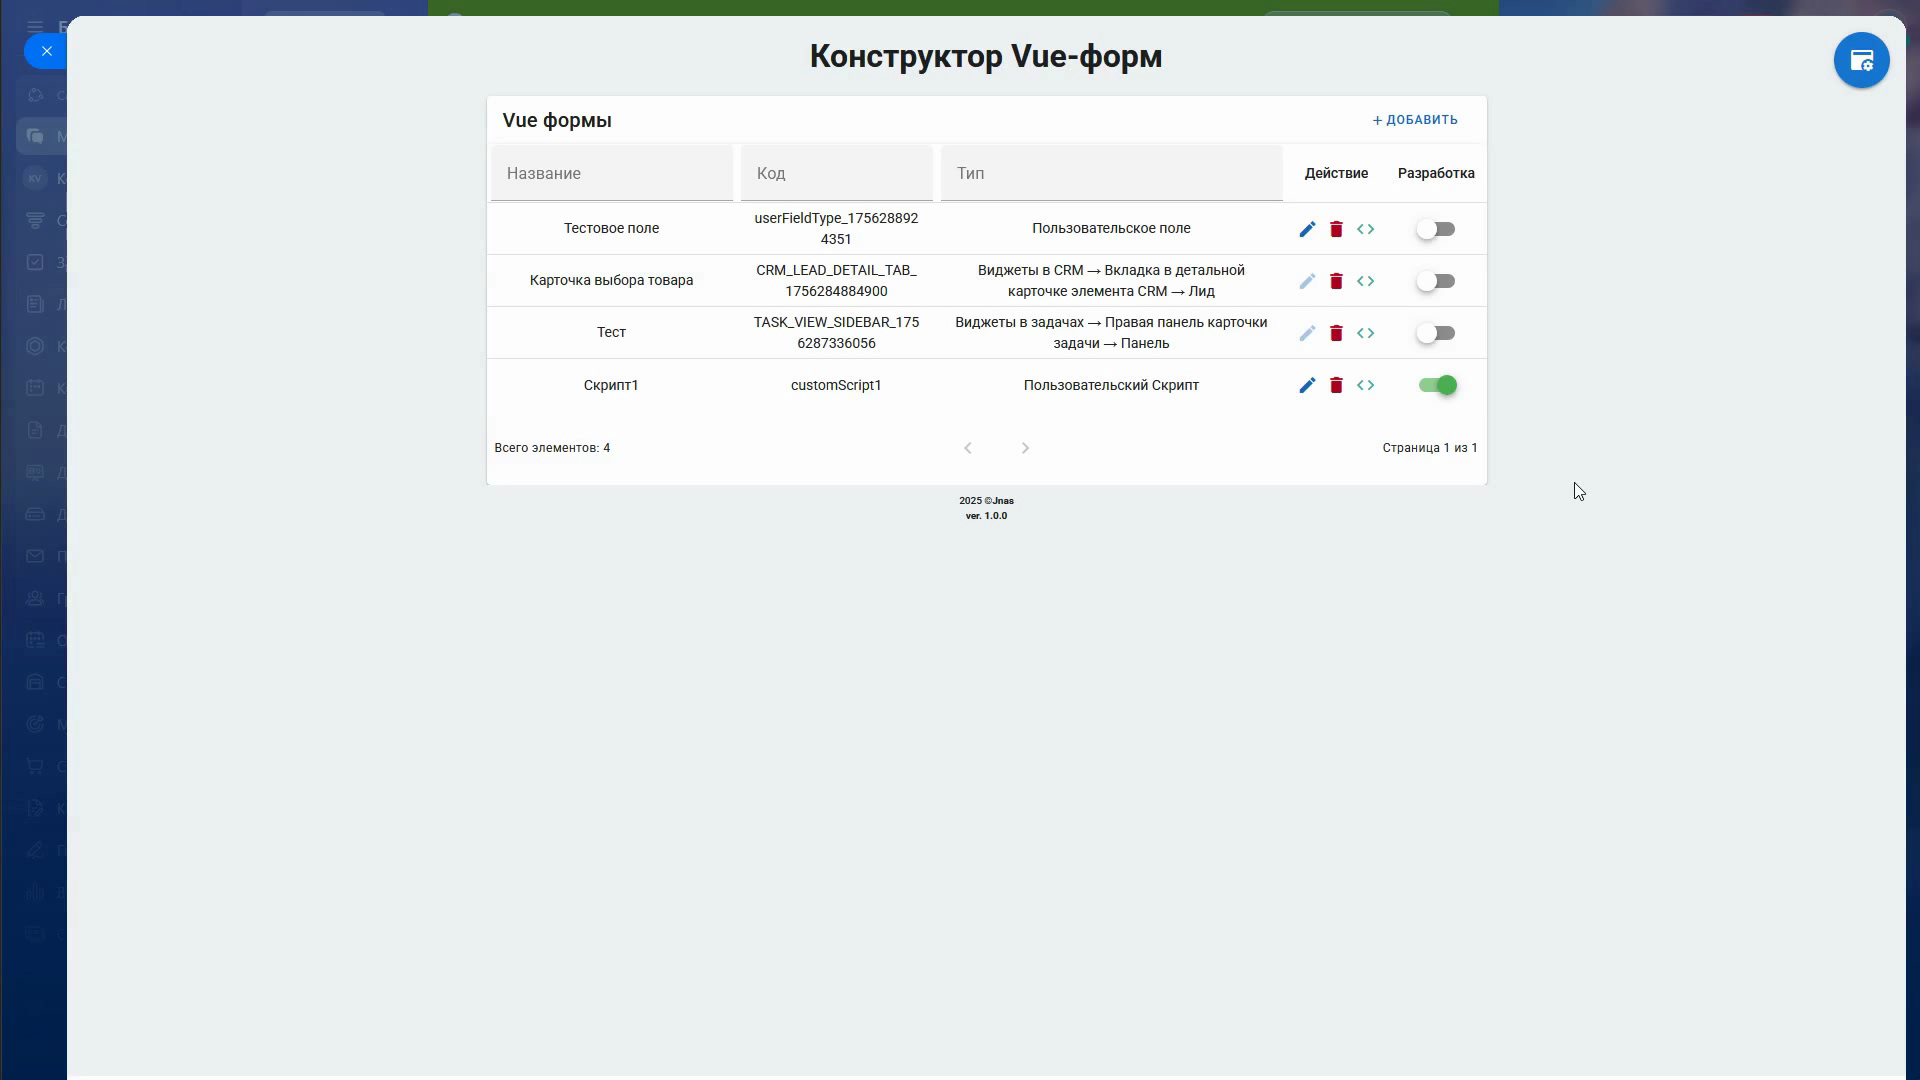Enable development mode for Тестовое поле
The width and height of the screenshot is (1920, 1080).
(x=1435, y=229)
